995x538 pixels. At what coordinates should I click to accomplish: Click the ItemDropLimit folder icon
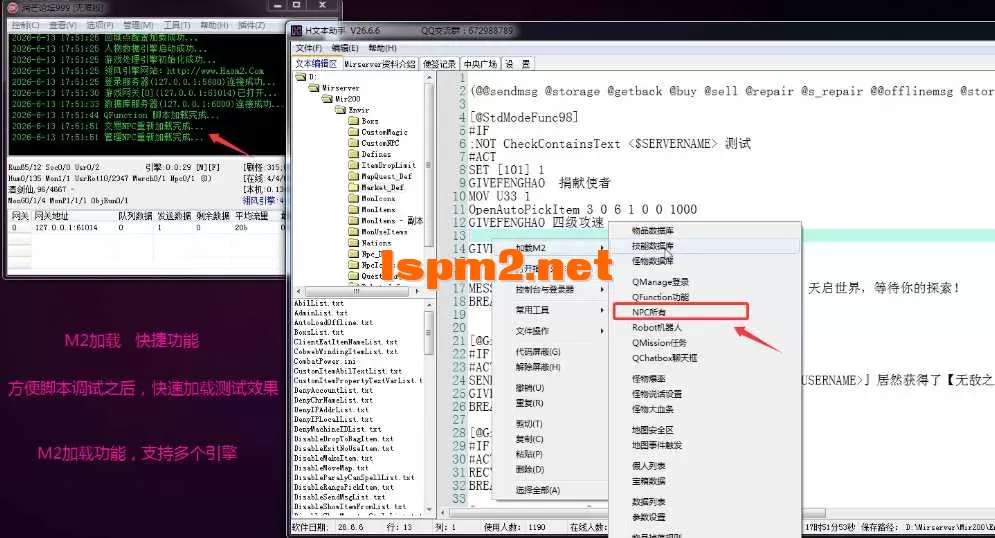(353, 165)
